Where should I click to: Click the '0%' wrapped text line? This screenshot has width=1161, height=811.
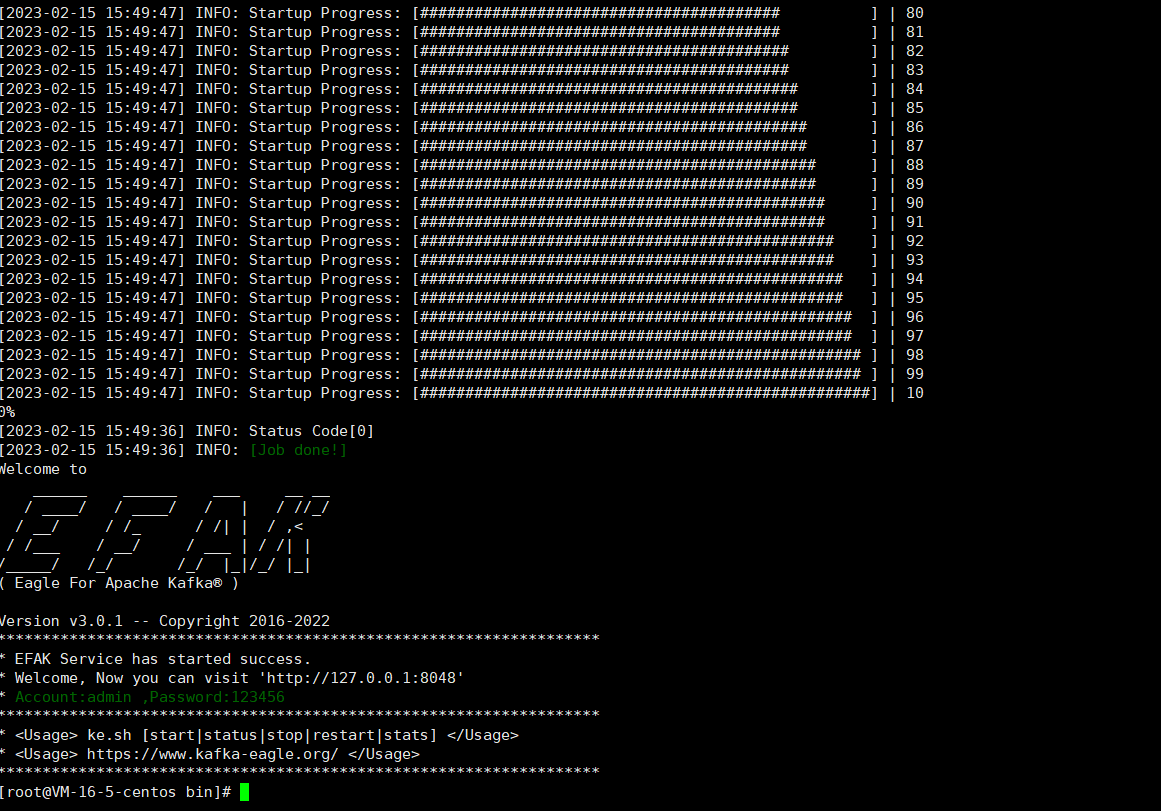pos(7,412)
